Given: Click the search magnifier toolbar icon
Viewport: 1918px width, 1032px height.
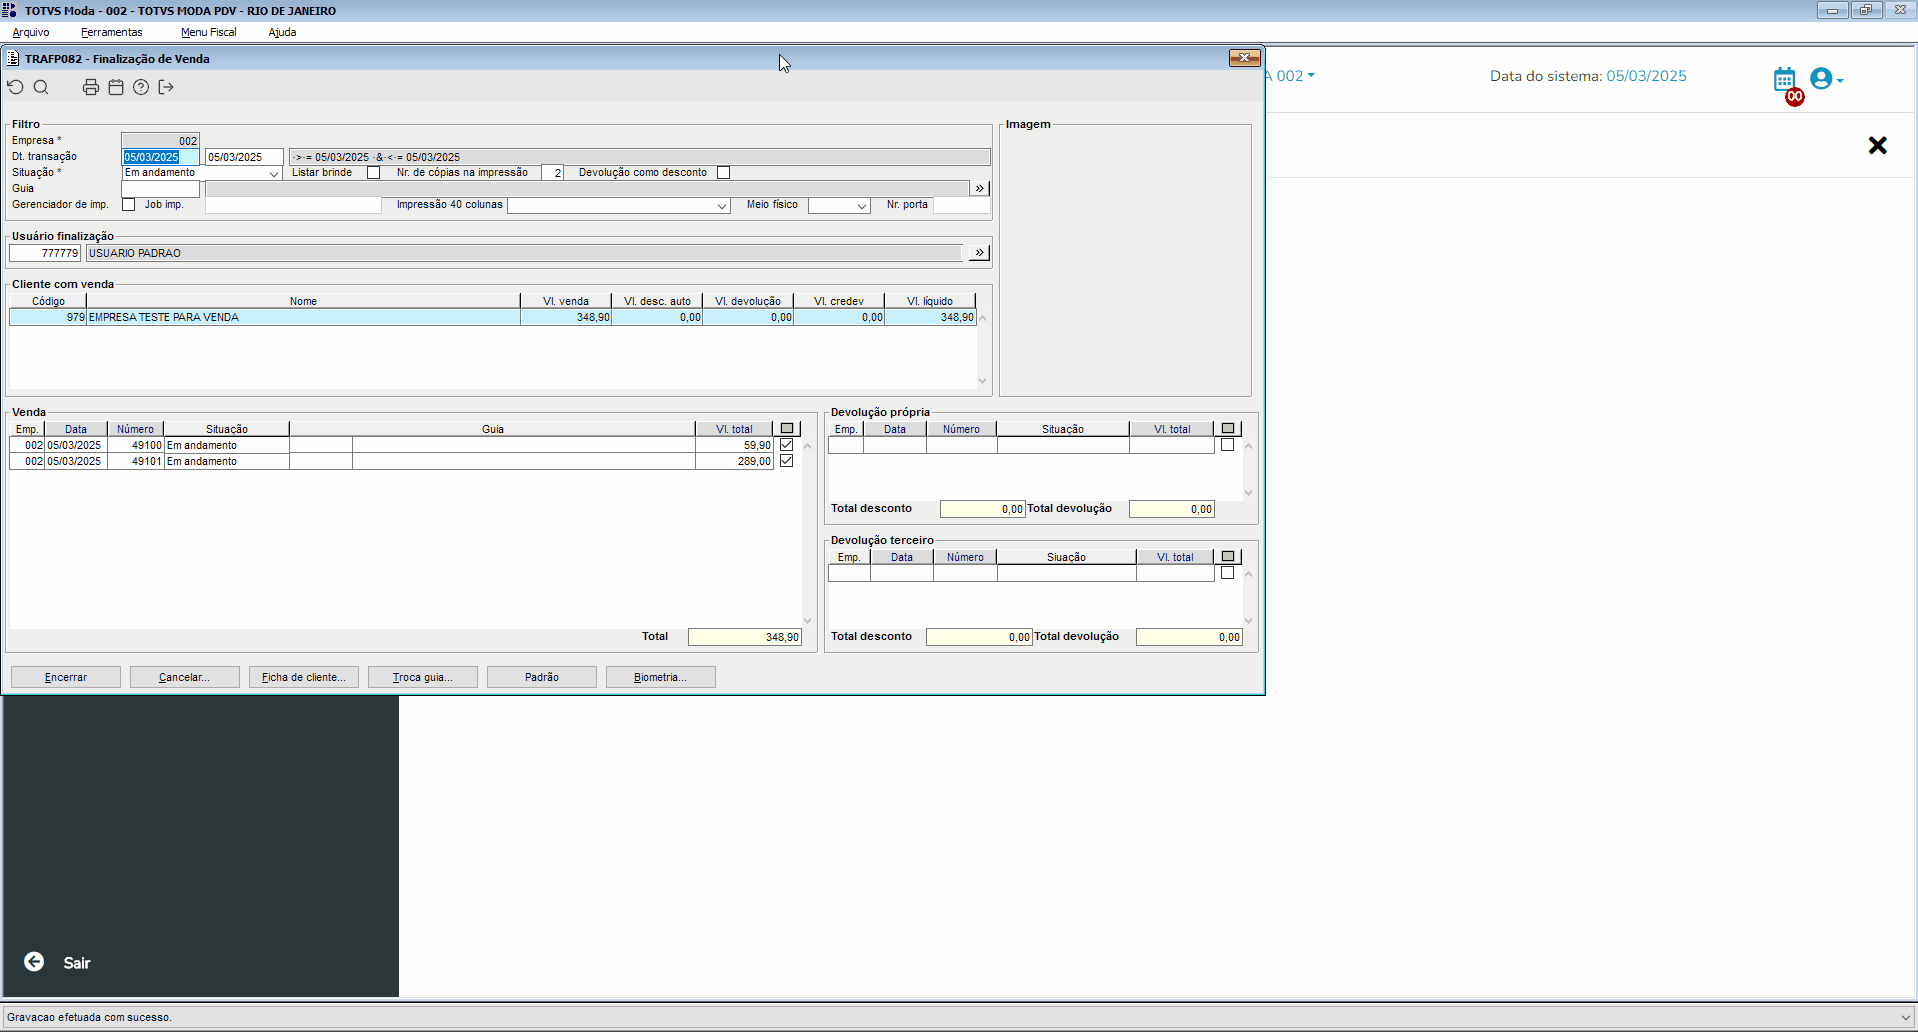Looking at the screenshot, I should pyautogui.click(x=41, y=87).
